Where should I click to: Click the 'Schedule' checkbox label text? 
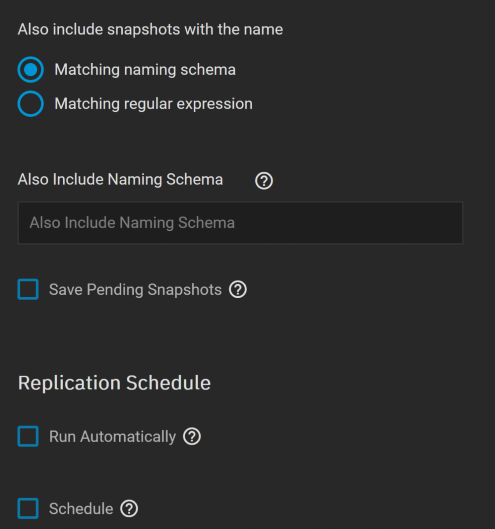[81, 509]
